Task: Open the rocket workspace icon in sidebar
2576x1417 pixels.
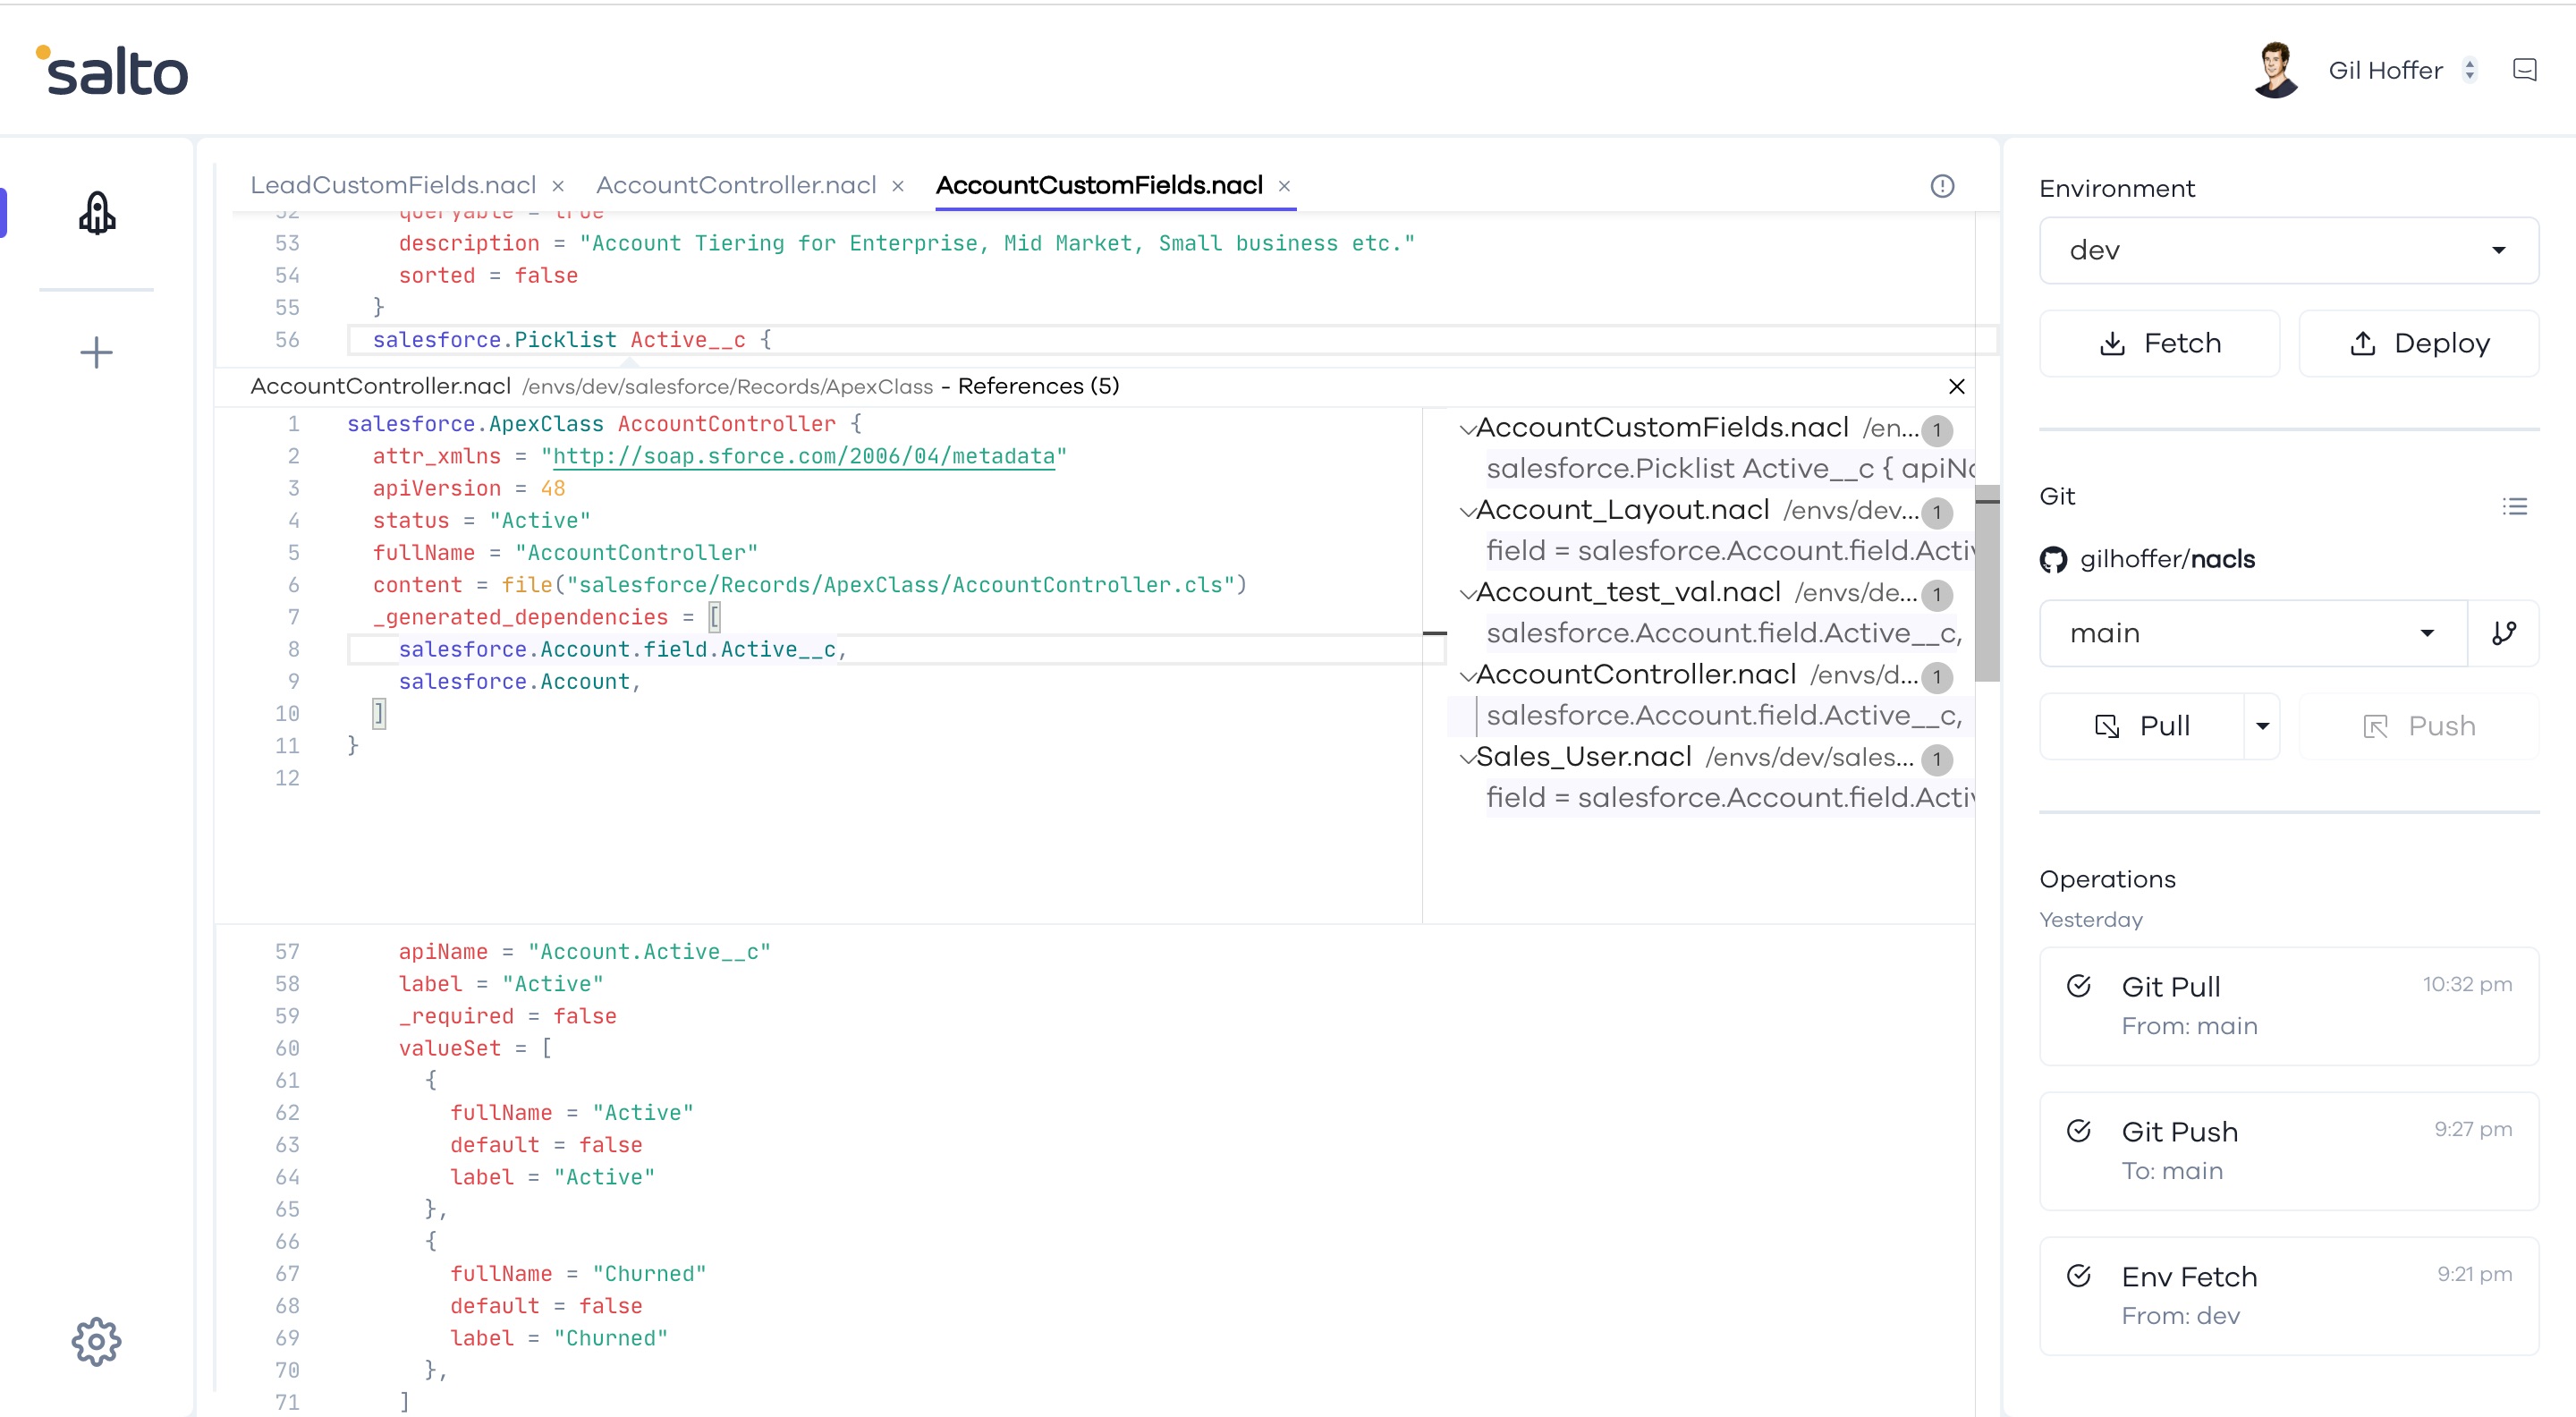Action: point(97,213)
